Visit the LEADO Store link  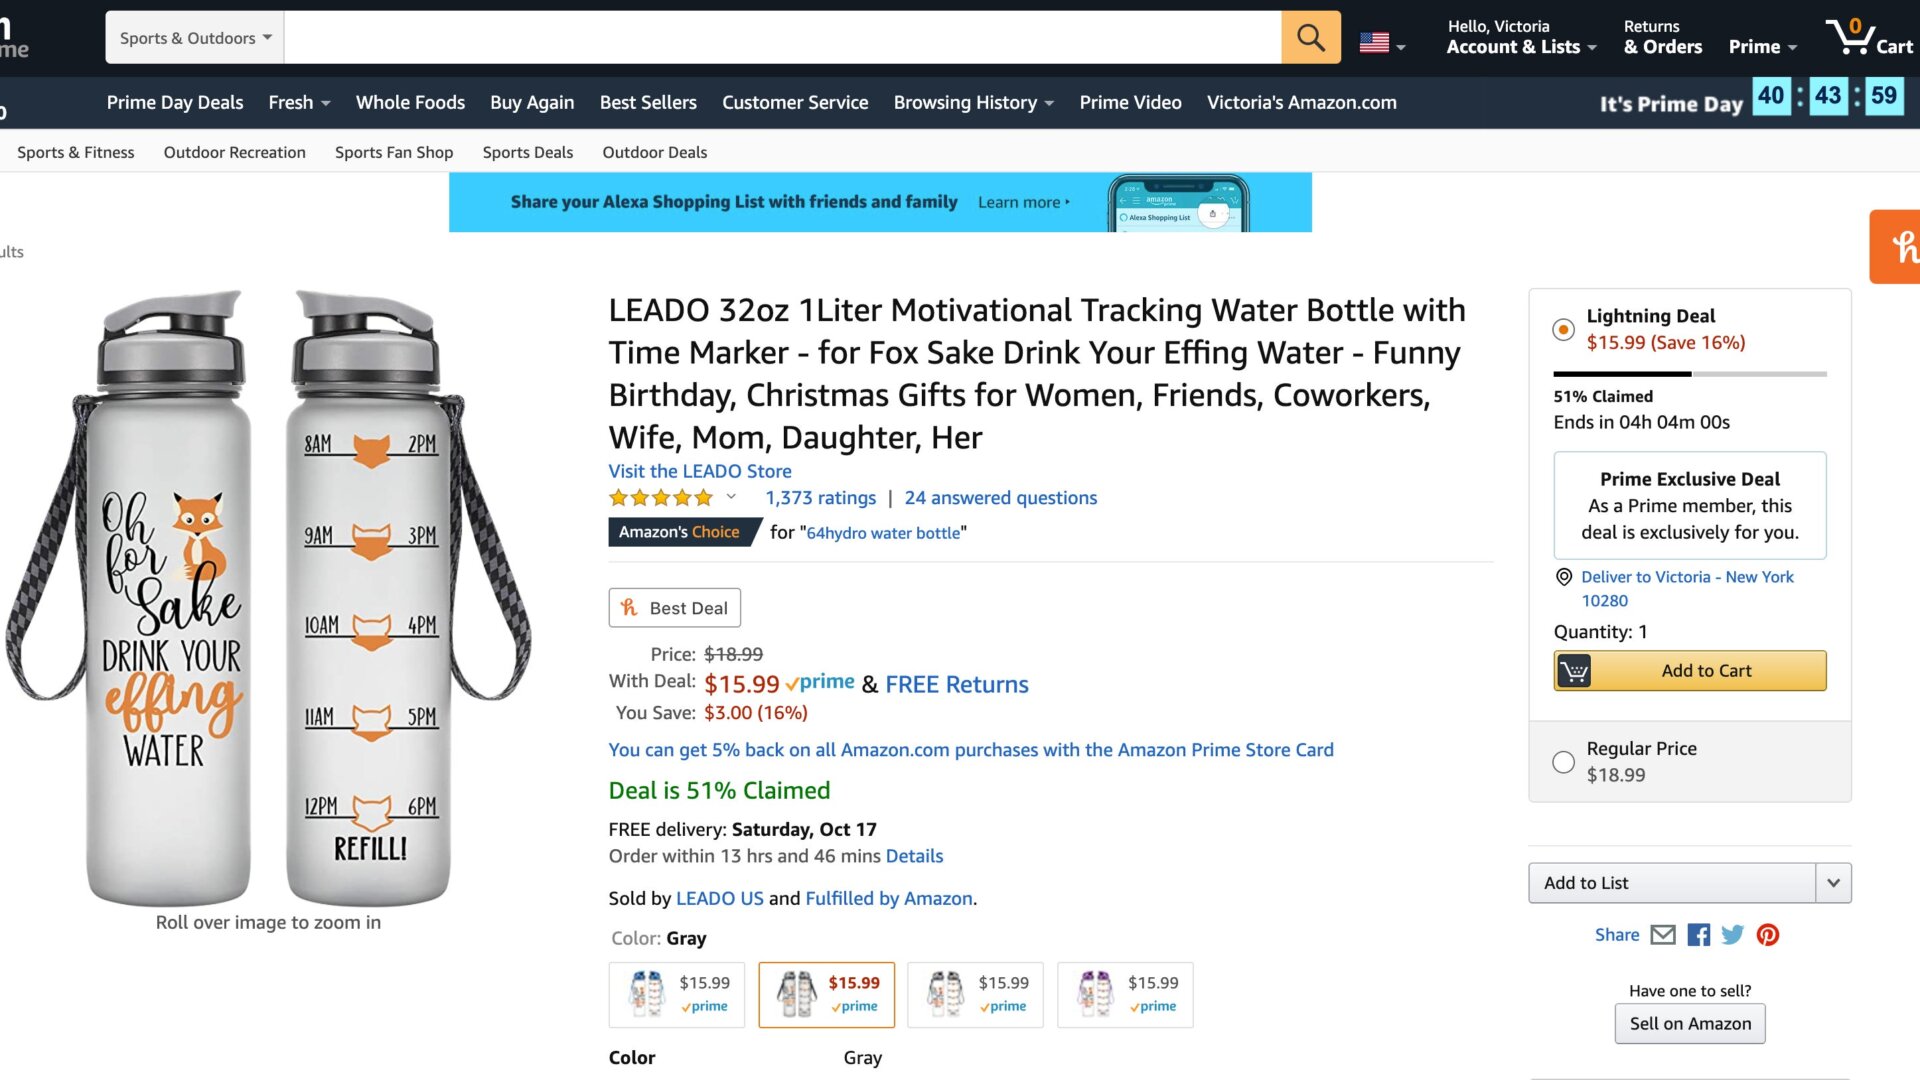tap(699, 471)
